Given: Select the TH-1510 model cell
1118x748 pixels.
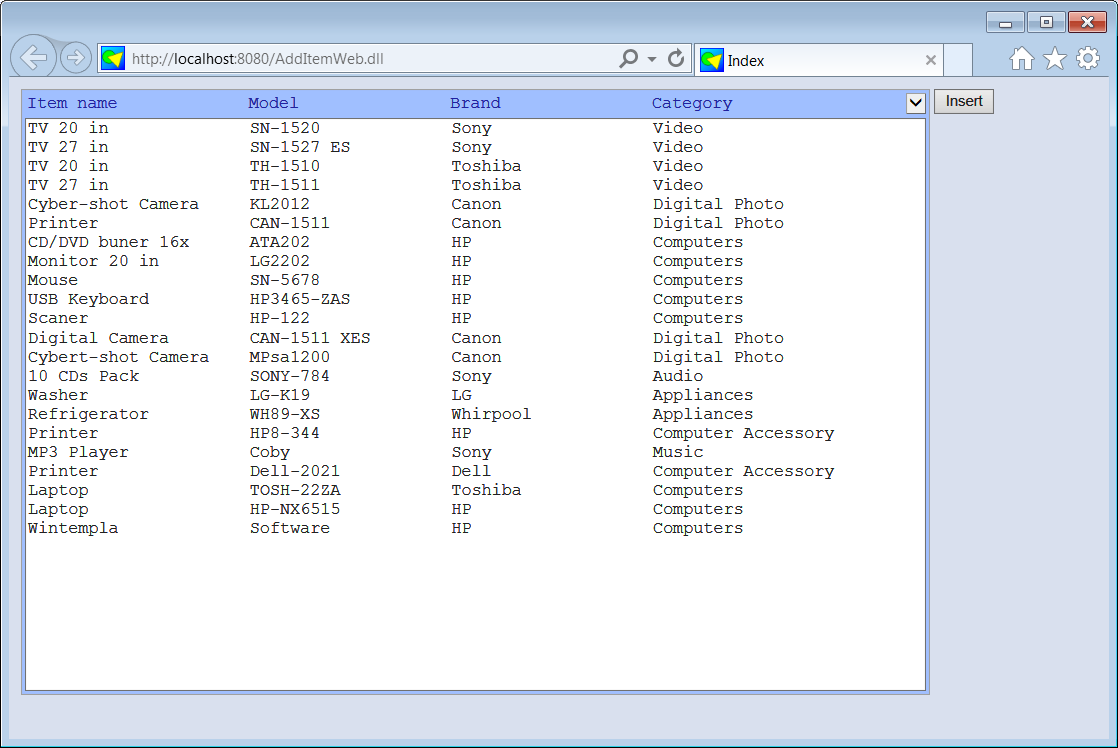Looking at the screenshot, I should coord(284,166).
